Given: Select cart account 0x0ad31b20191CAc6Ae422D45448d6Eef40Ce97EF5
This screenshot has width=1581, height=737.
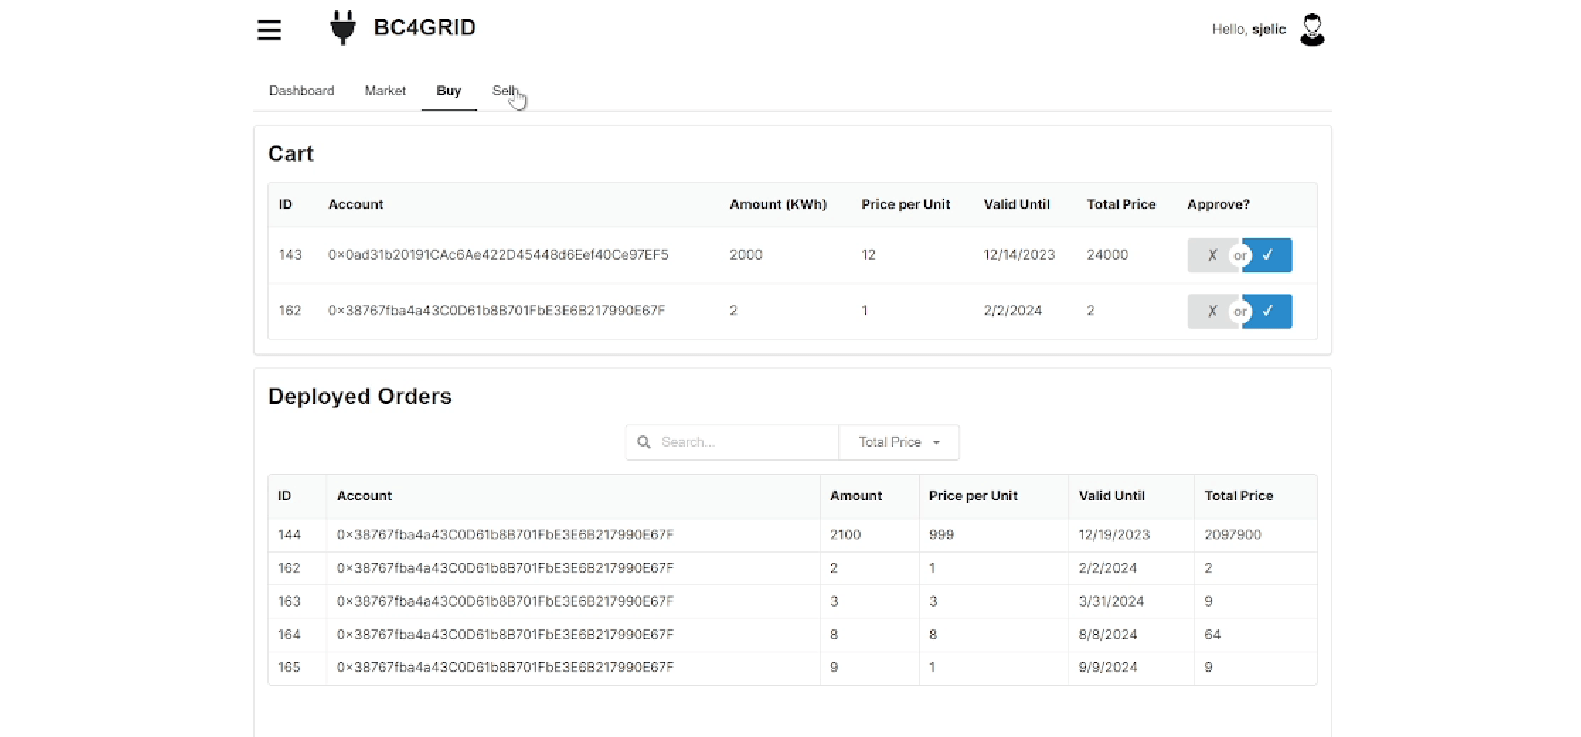Looking at the screenshot, I should click(x=498, y=255).
